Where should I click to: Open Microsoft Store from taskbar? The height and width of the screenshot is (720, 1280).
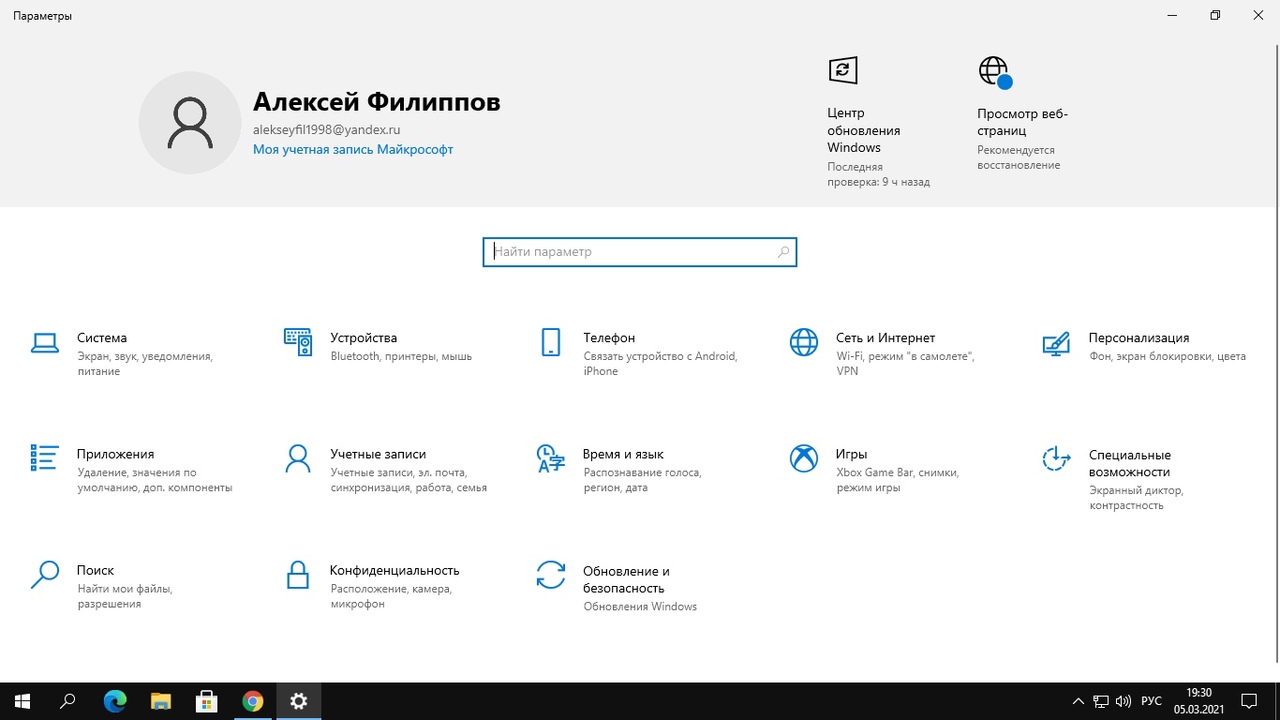tap(207, 701)
